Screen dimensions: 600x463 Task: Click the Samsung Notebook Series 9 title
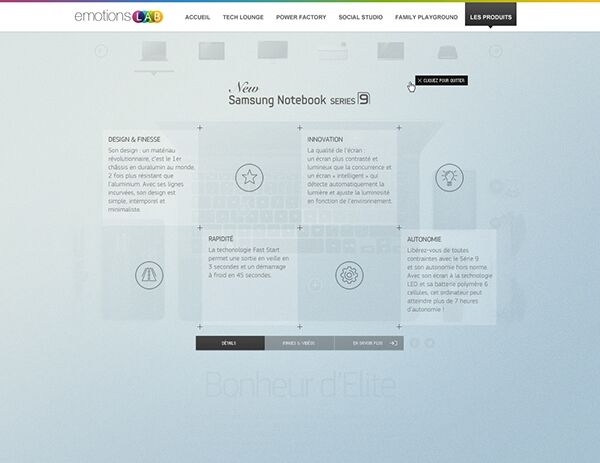tap(299, 94)
